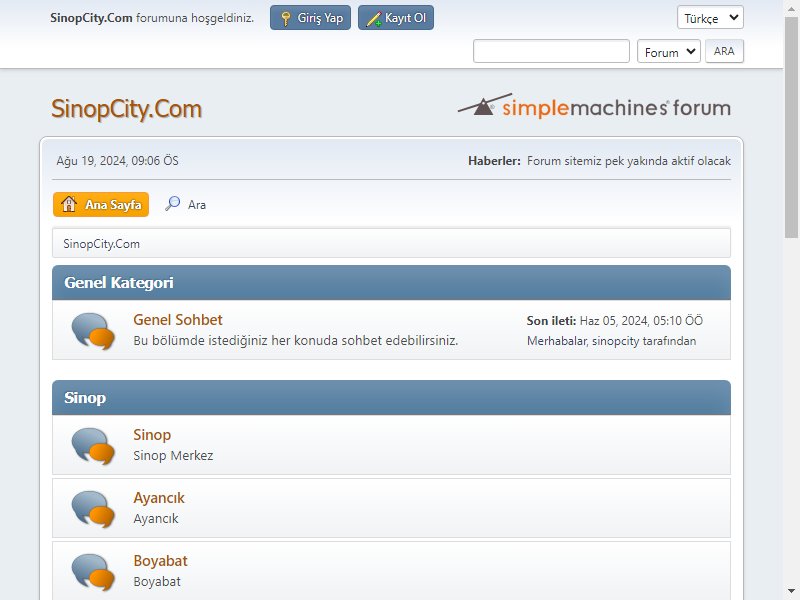The image size is (800, 600).
Task: Open the Sinop board link
Action: coord(152,435)
